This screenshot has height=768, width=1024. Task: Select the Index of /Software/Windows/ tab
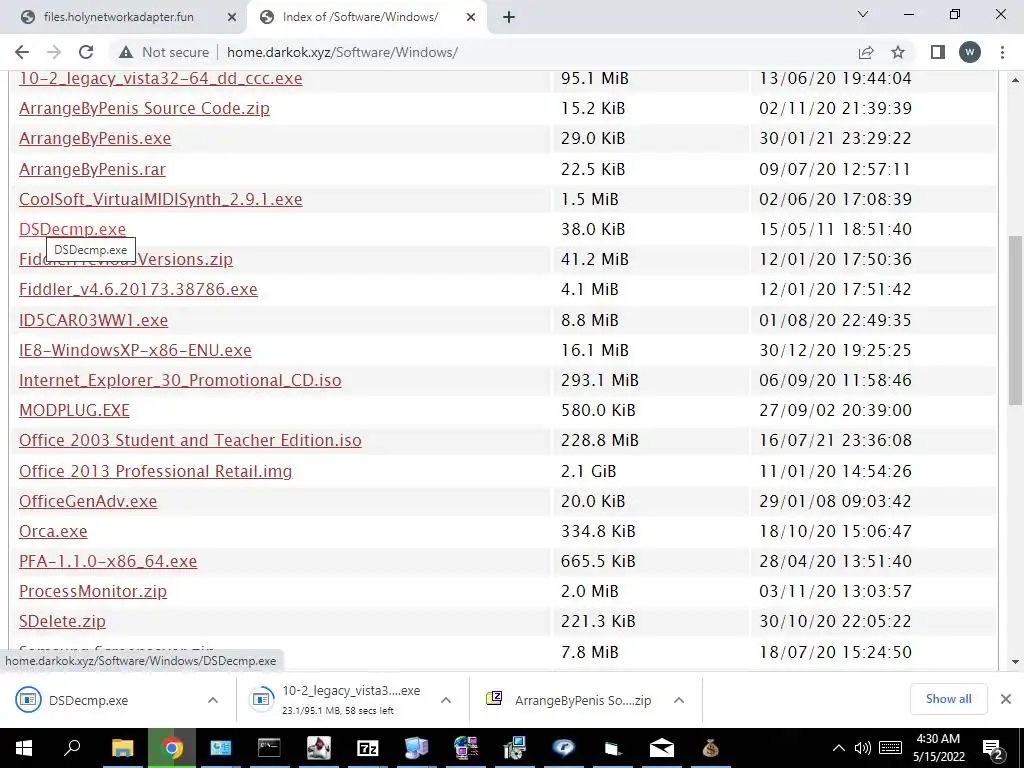pos(359,17)
